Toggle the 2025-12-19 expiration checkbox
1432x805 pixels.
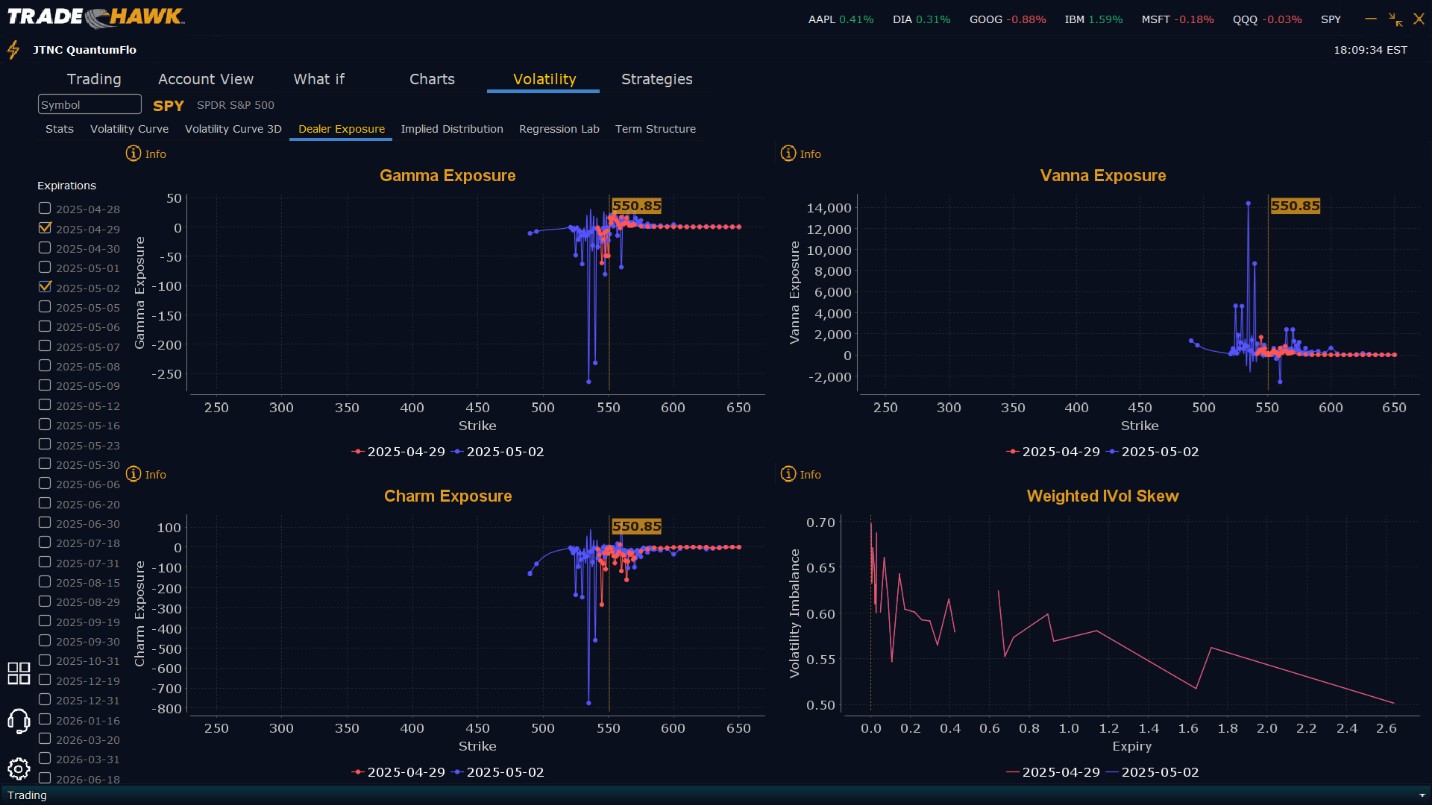(44, 680)
